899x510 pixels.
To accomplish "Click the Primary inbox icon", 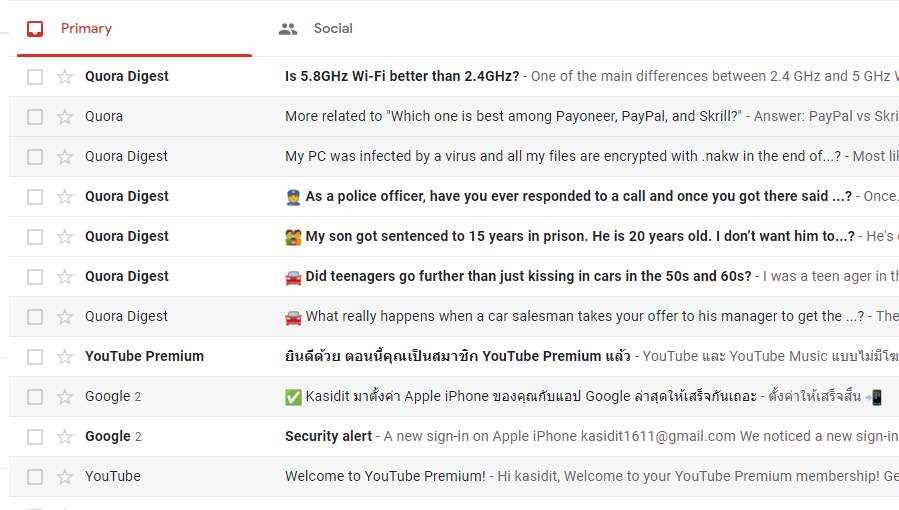I will (35, 28).
